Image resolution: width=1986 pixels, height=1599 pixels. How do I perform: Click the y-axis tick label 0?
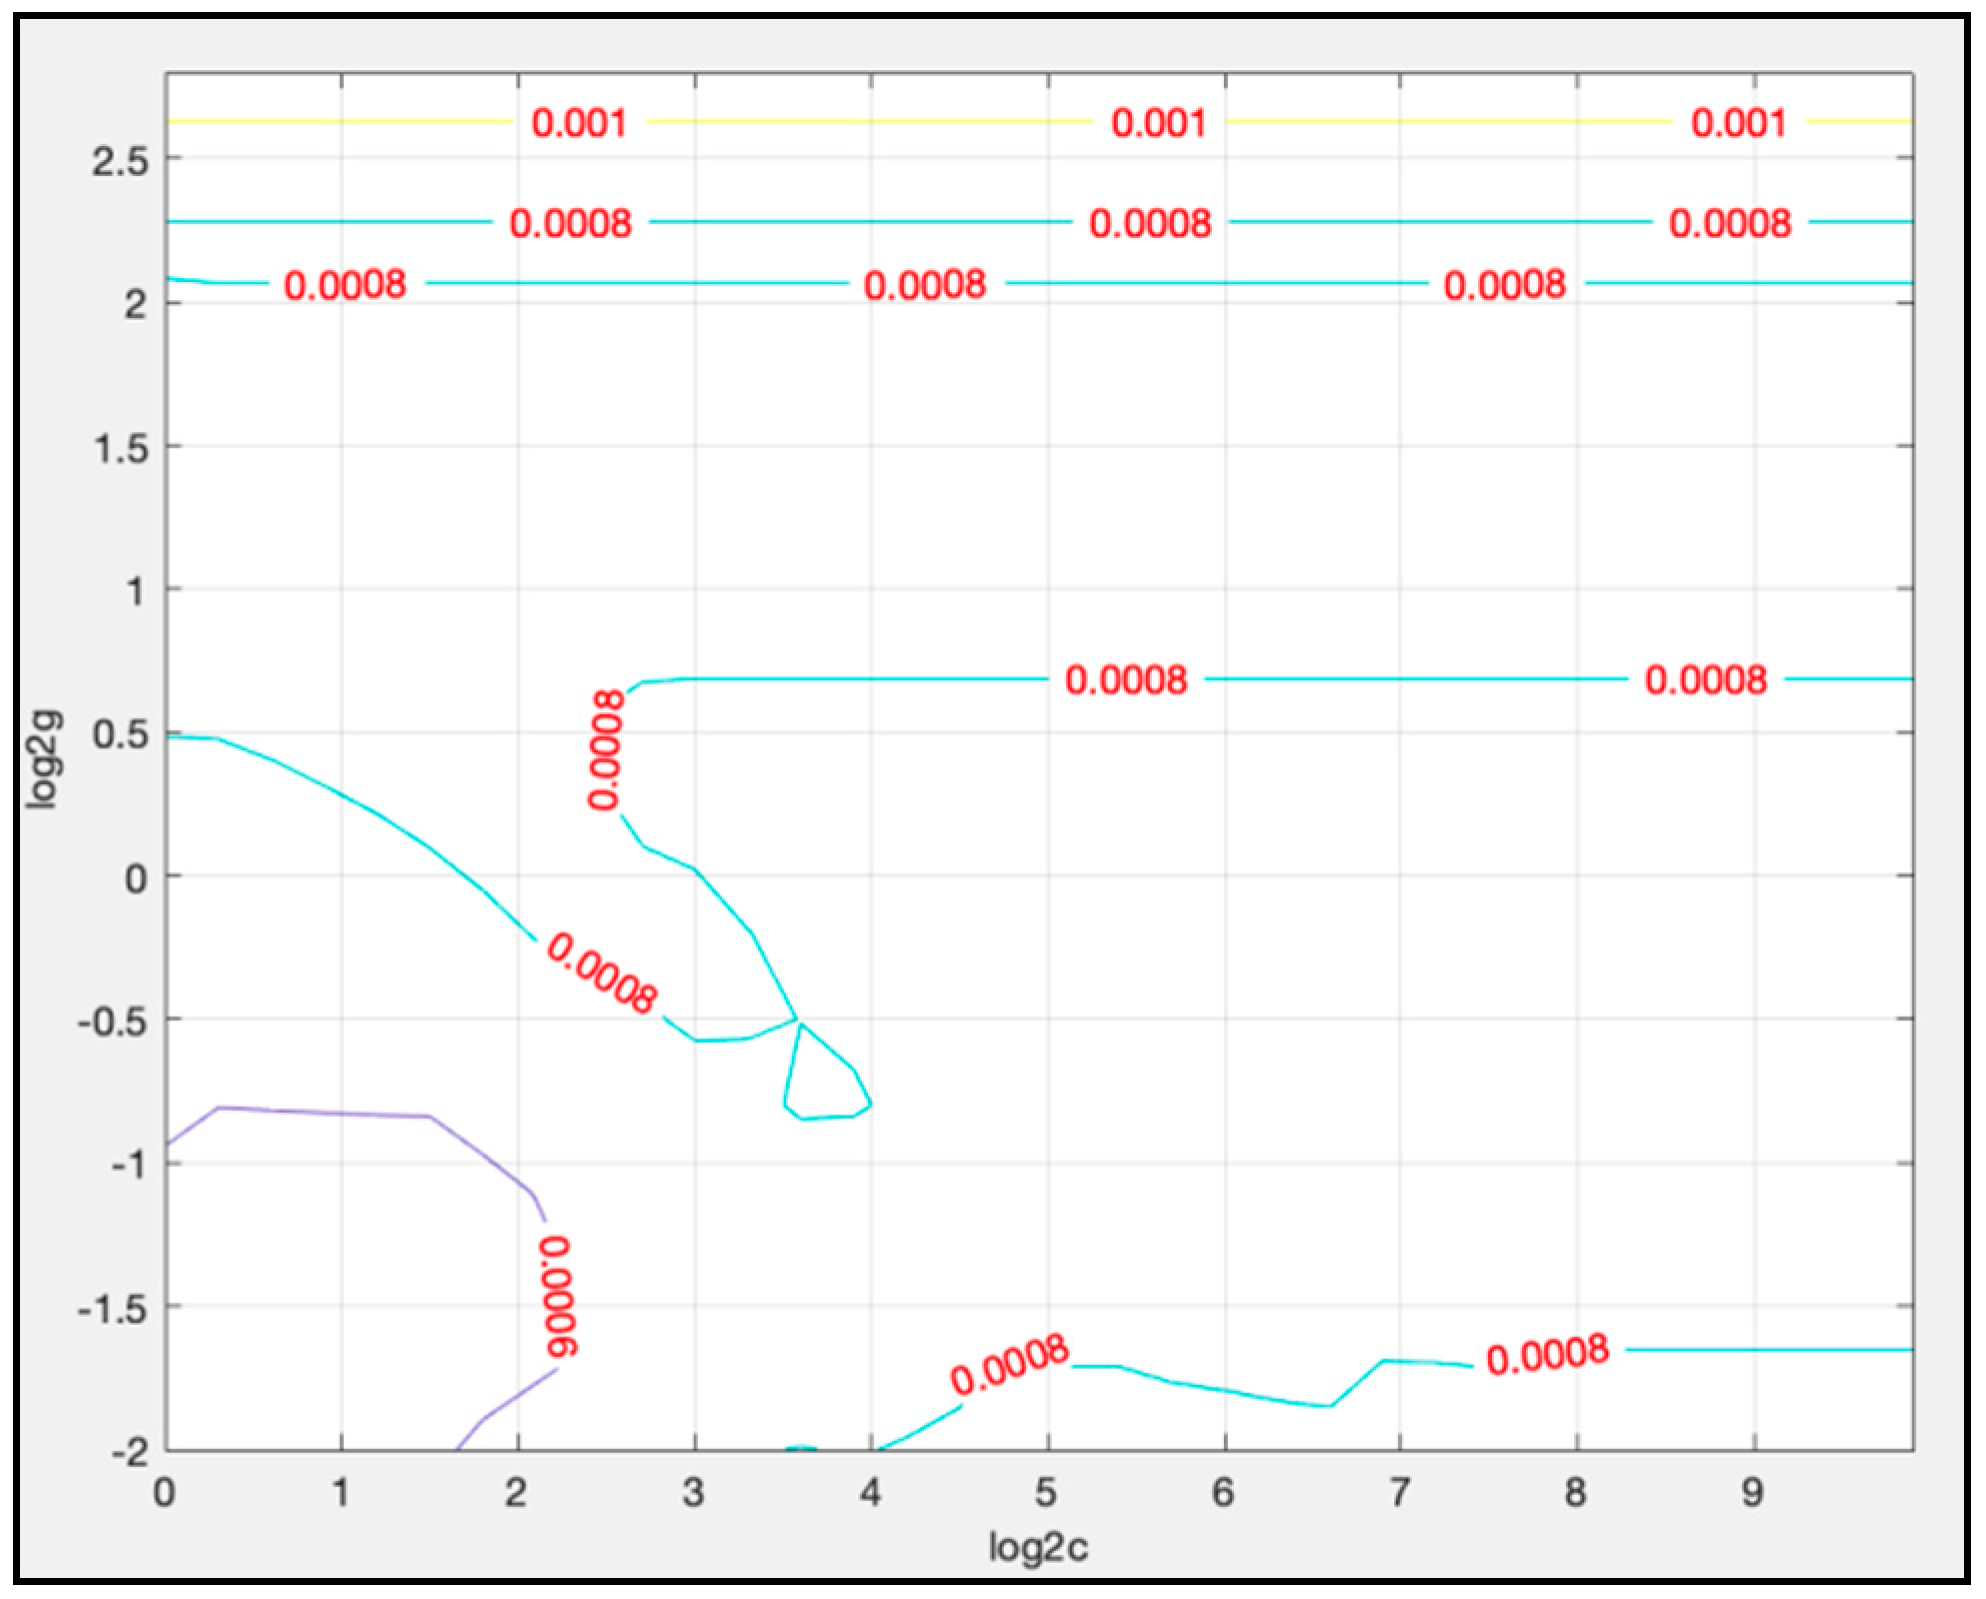[136, 878]
